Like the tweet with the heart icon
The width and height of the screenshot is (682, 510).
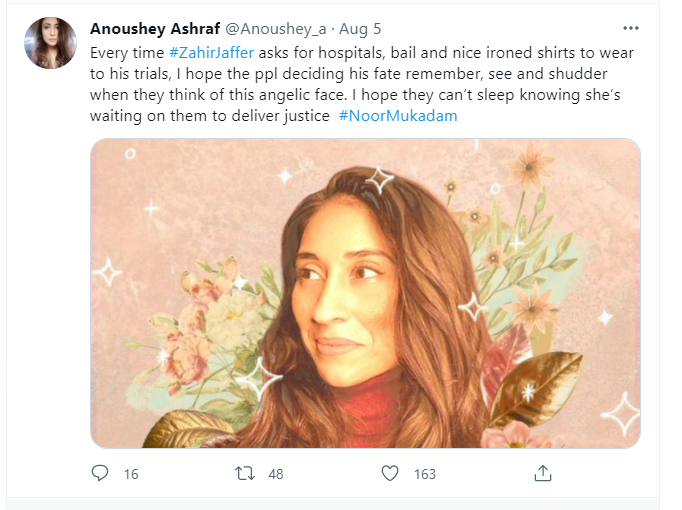[393, 473]
